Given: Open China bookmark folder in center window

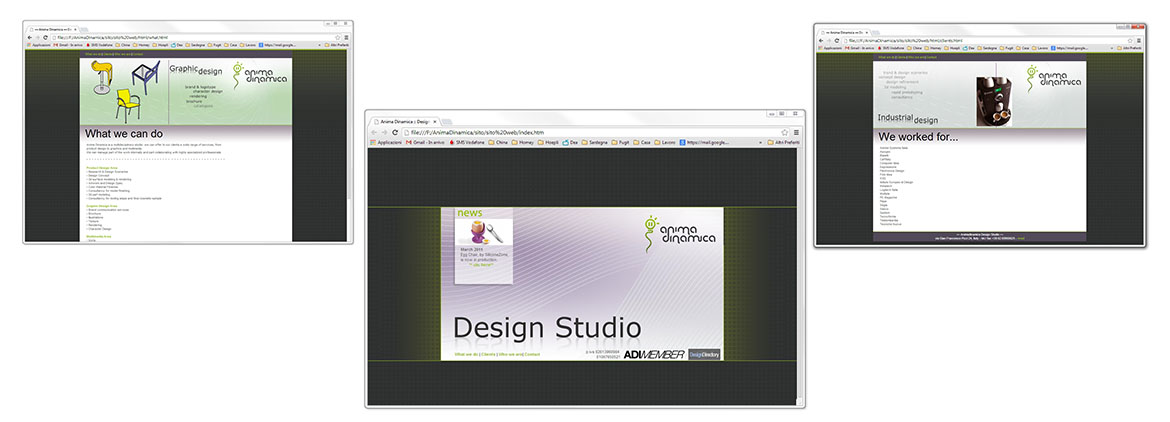Looking at the screenshot, I should [498, 142].
